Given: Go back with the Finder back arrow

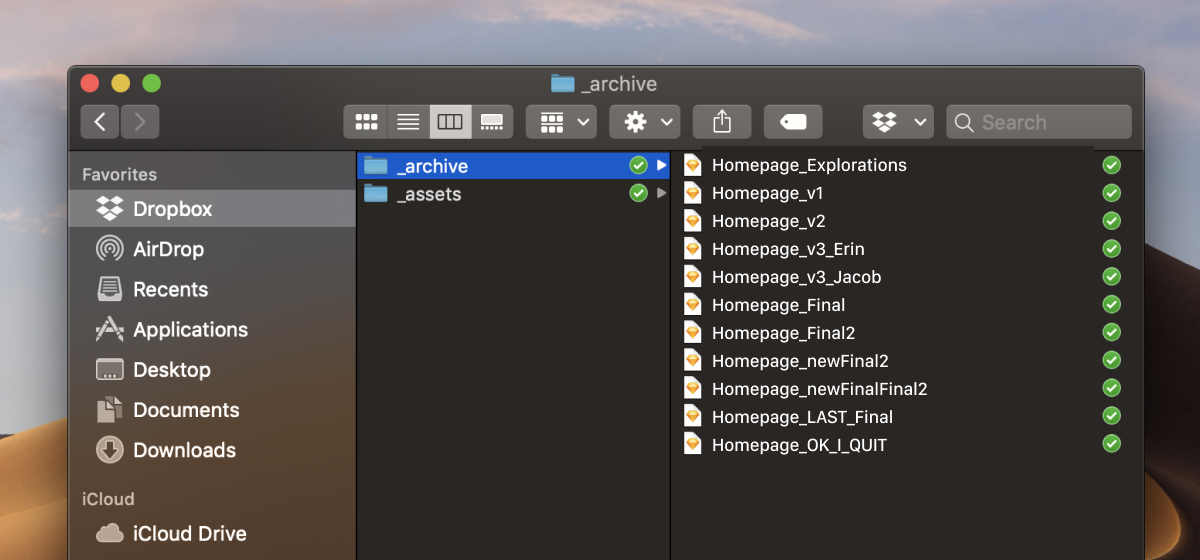Looking at the screenshot, I should [100, 122].
